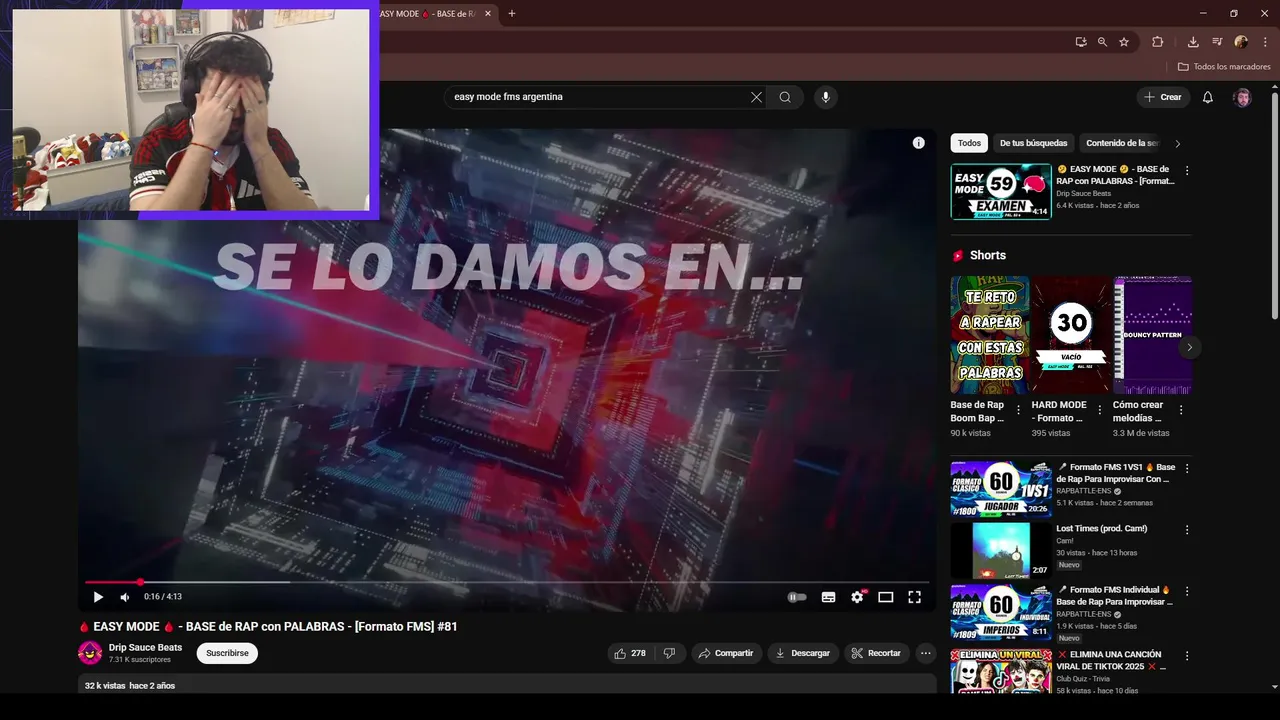This screenshot has width=1280, height=720.
Task: Open zoom magnifier in address bar
Action: [x=1102, y=42]
